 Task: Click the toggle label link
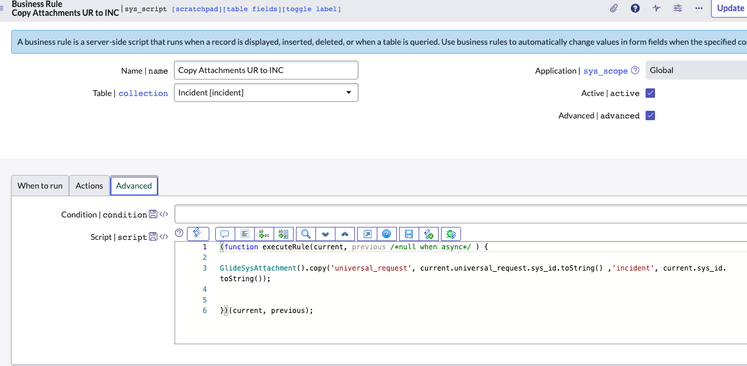(x=312, y=9)
